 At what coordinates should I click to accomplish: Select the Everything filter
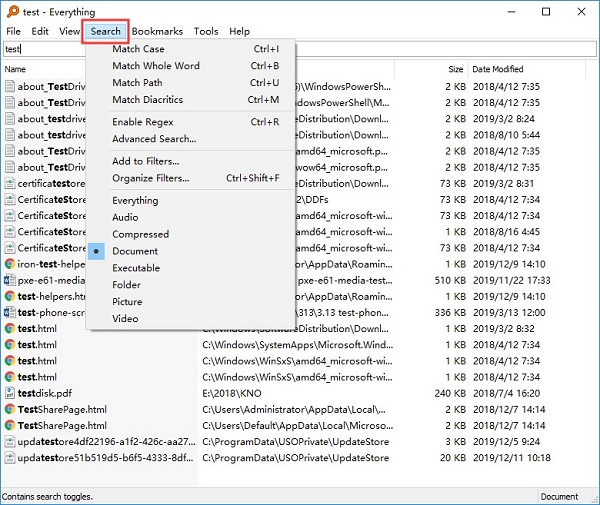[191, 200]
